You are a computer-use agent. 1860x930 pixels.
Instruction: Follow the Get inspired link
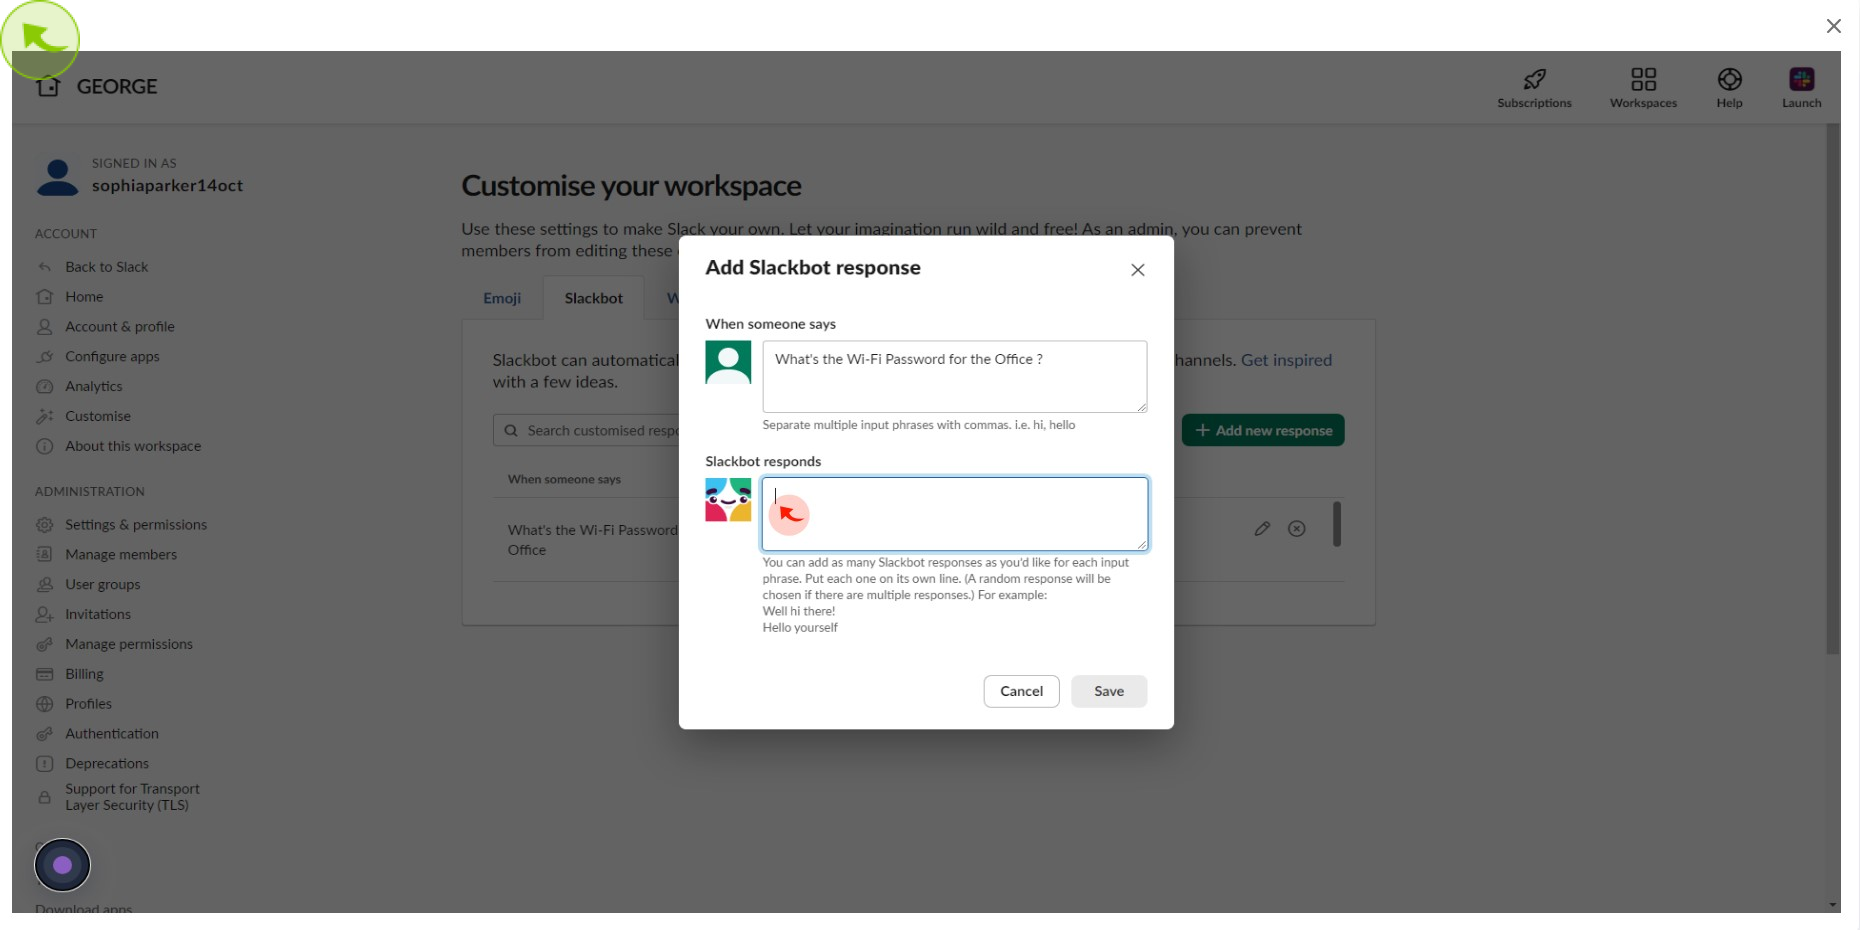(x=1286, y=360)
